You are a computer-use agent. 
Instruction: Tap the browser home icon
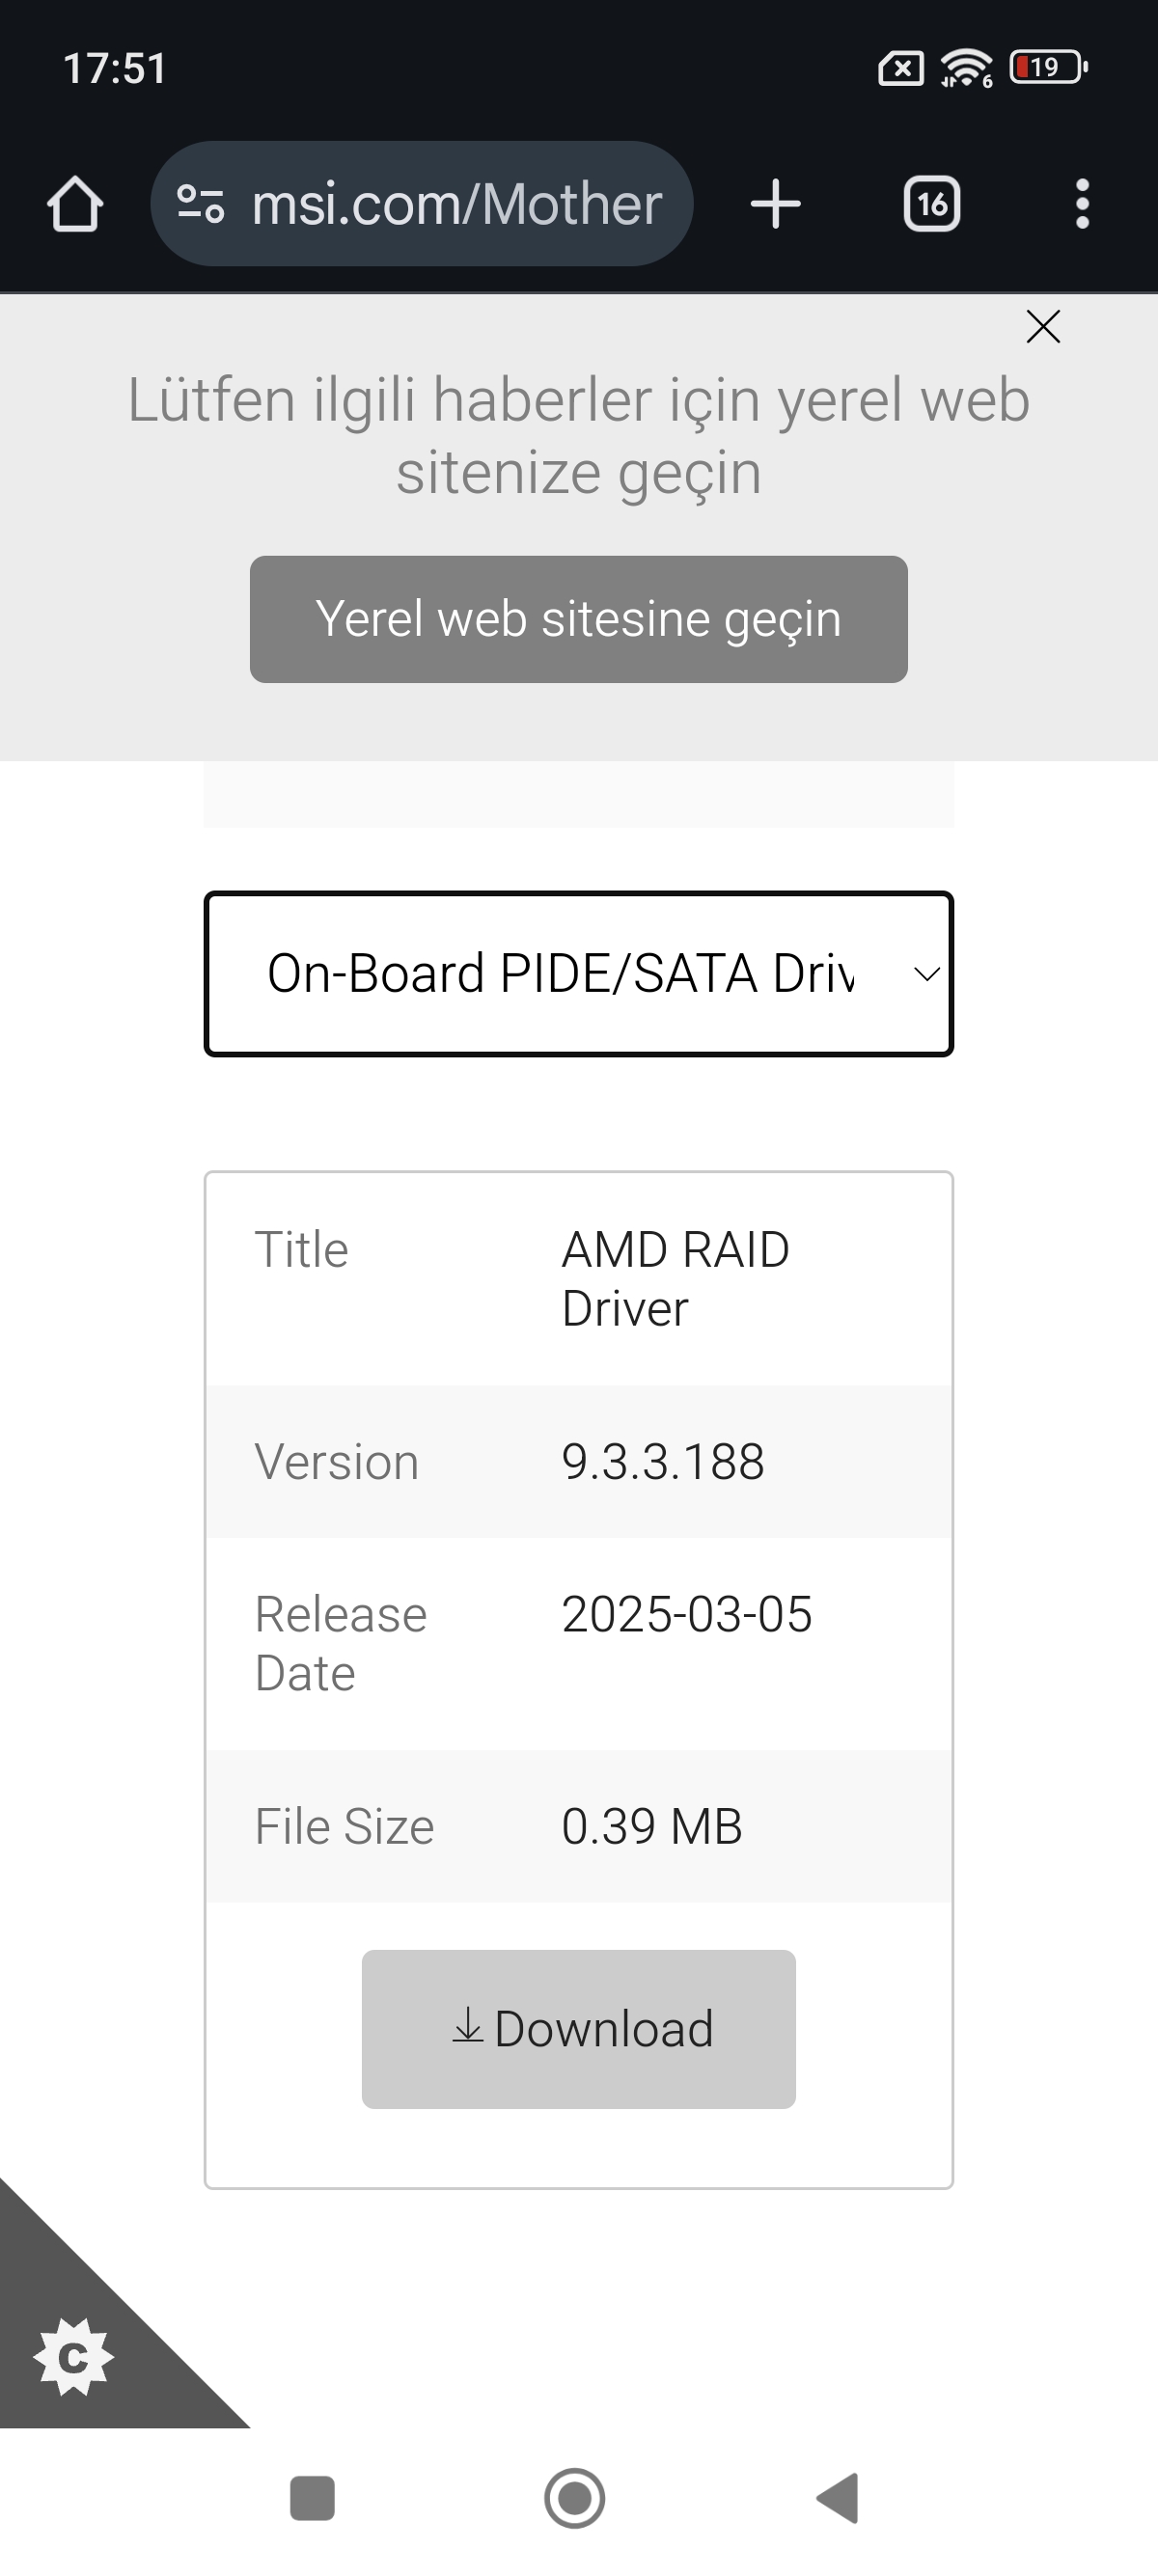(x=75, y=204)
